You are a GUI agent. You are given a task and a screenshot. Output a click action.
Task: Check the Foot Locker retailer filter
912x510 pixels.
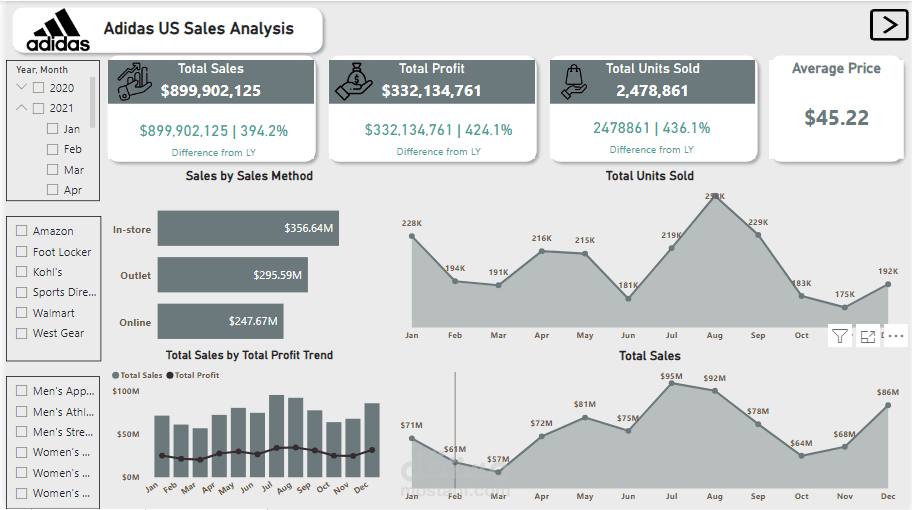pos(22,251)
